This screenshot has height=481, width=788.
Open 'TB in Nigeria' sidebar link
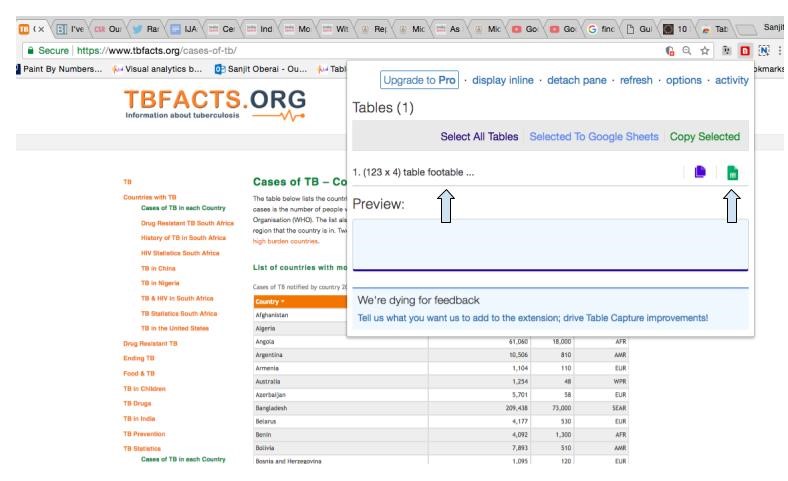tap(160, 283)
